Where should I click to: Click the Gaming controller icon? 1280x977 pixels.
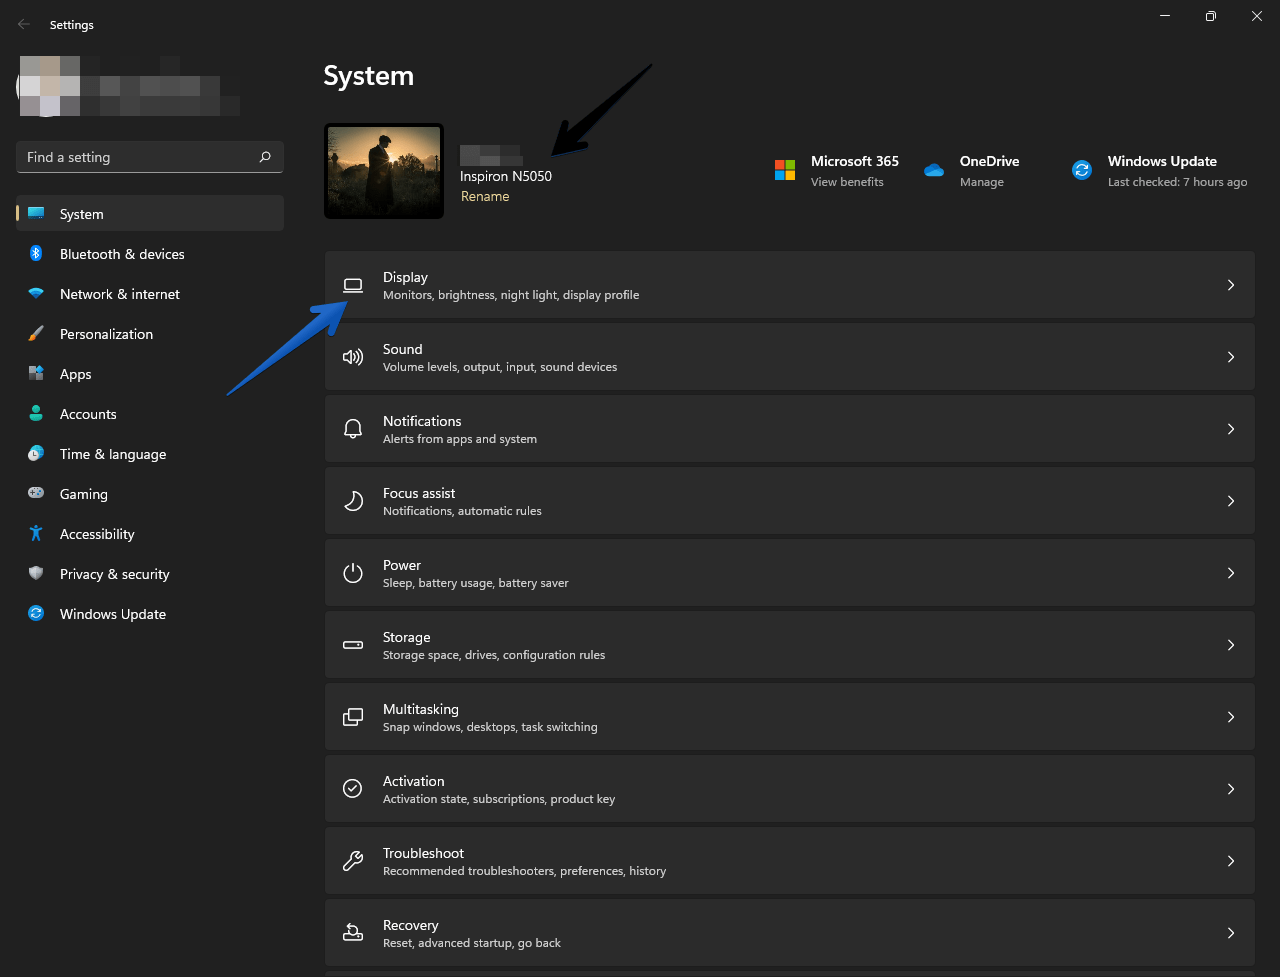pyautogui.click(x=36, y=494)
